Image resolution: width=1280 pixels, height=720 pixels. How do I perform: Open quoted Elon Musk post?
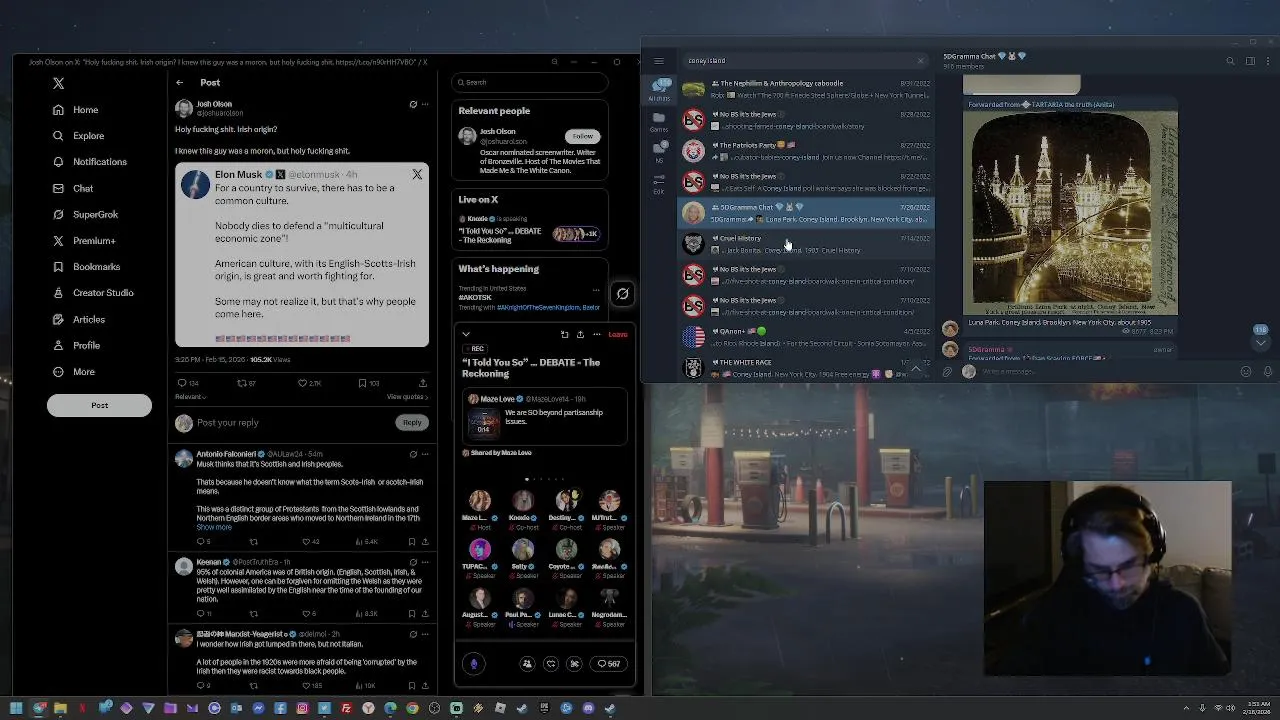tap(302, 255)
